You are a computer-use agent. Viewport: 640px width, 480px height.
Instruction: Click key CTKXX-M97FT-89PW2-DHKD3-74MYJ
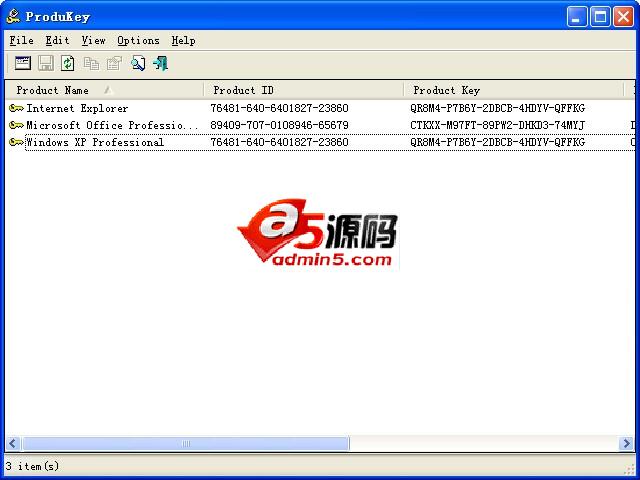click(498, 125)
